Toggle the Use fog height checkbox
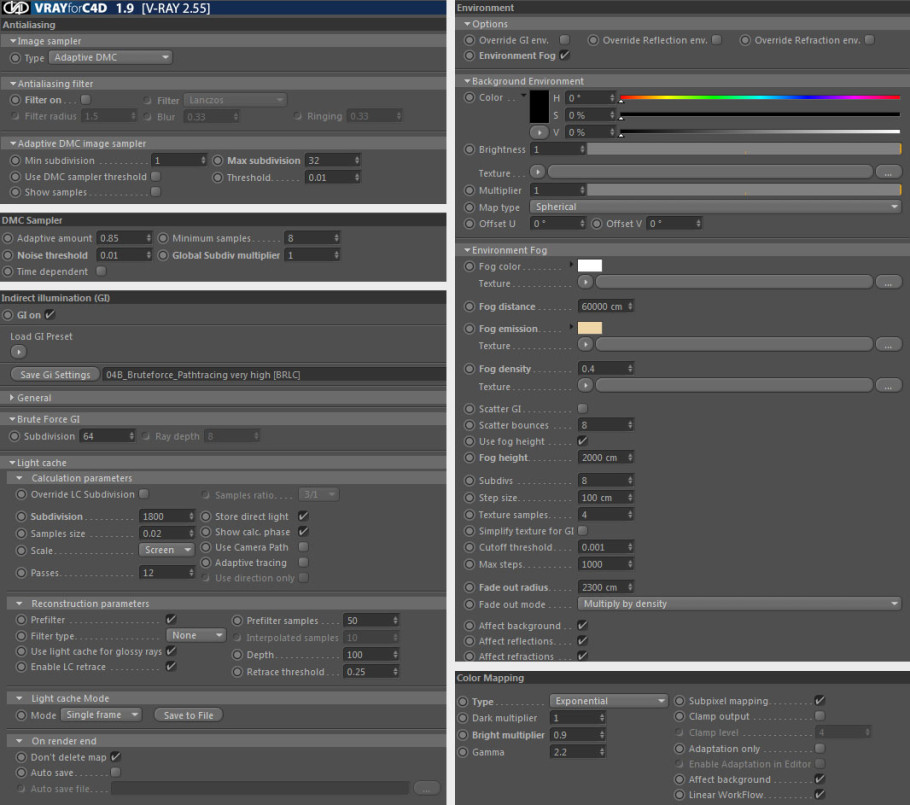The height and width of the screenshot is (805, 910). [x=583, y=441]
